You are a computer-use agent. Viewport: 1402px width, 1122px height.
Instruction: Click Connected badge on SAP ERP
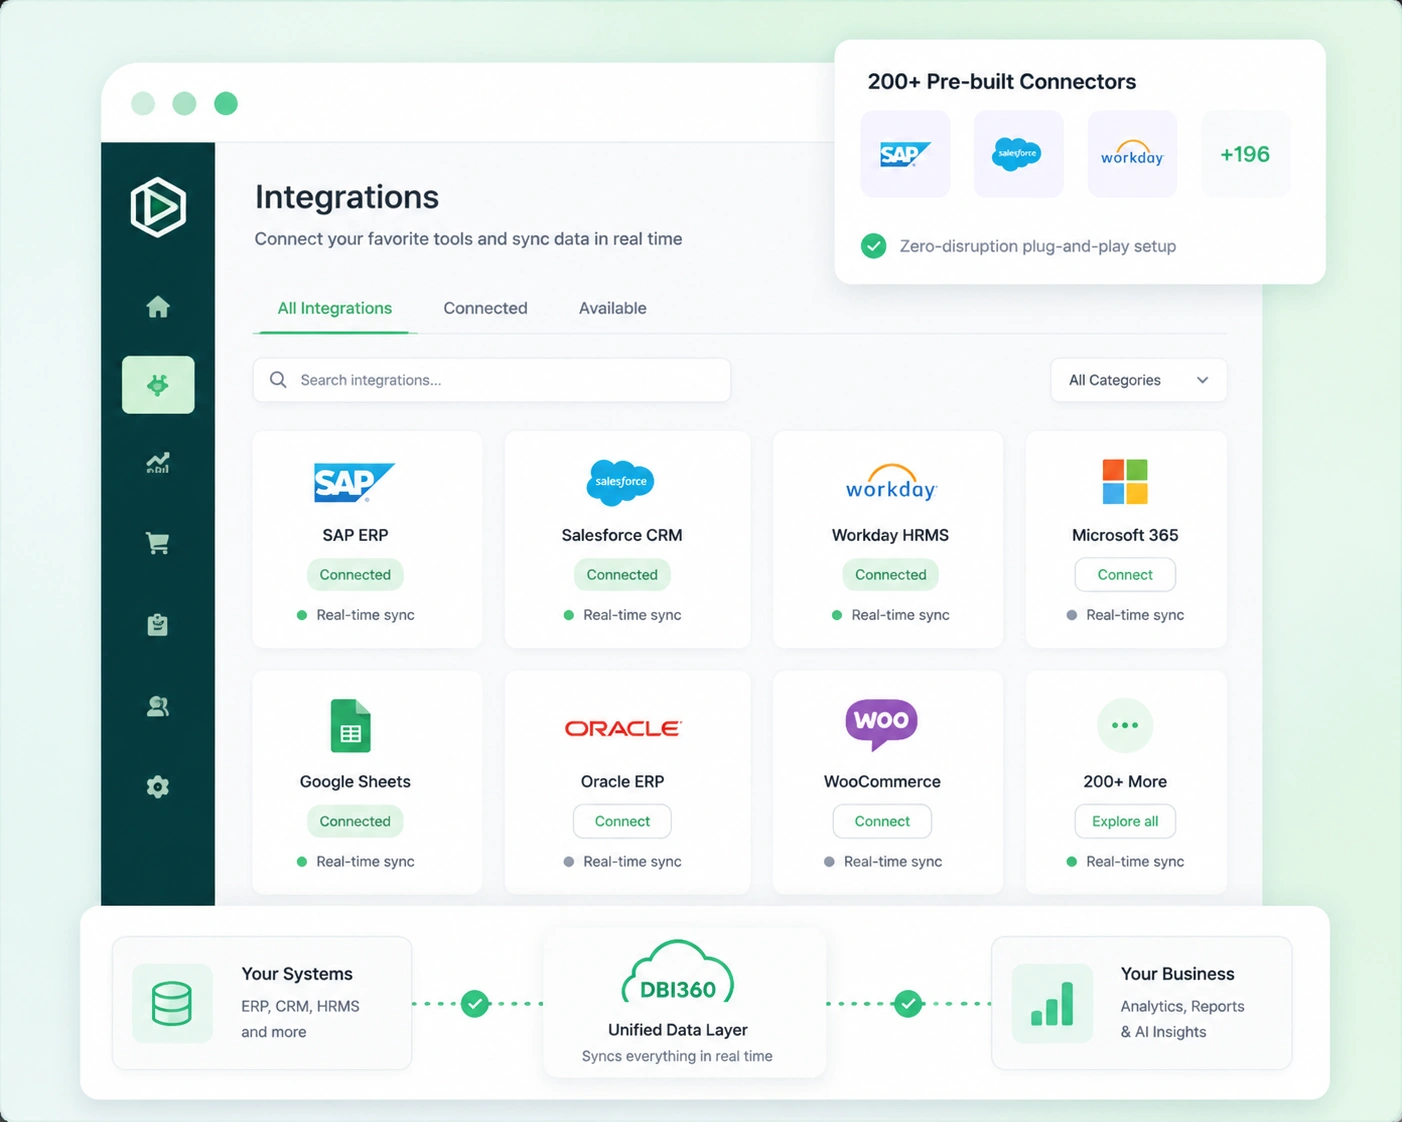[355, 575]
